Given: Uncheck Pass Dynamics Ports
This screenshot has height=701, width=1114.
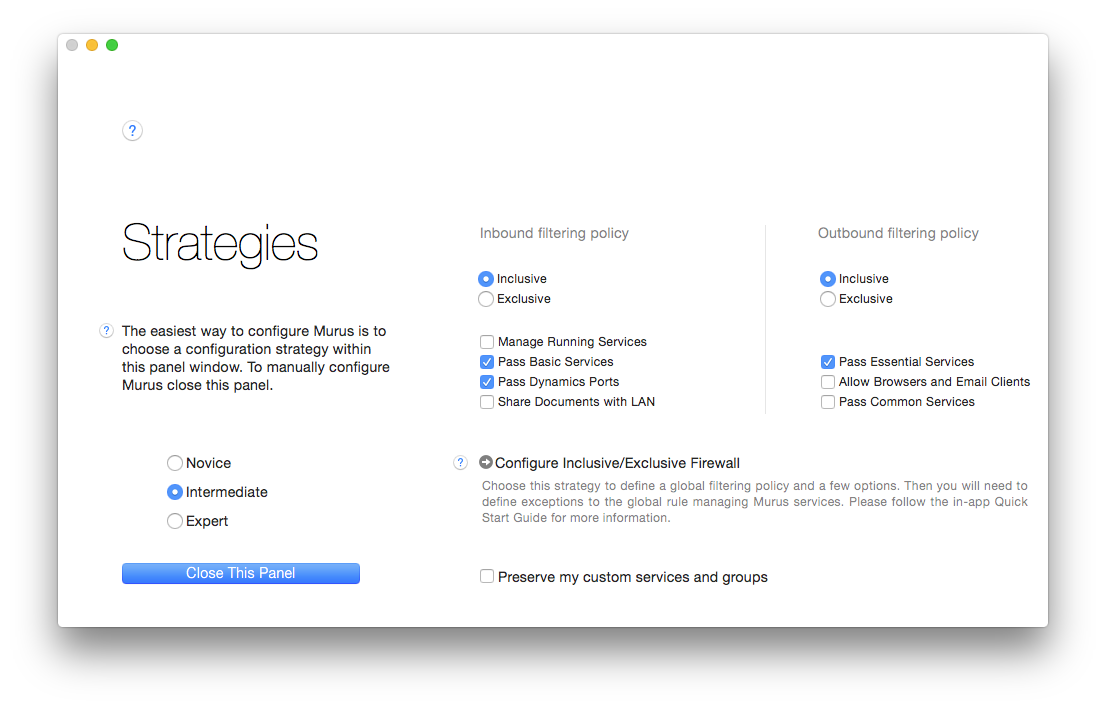Looking at the screenshot, I should click(x=487, y=382).
